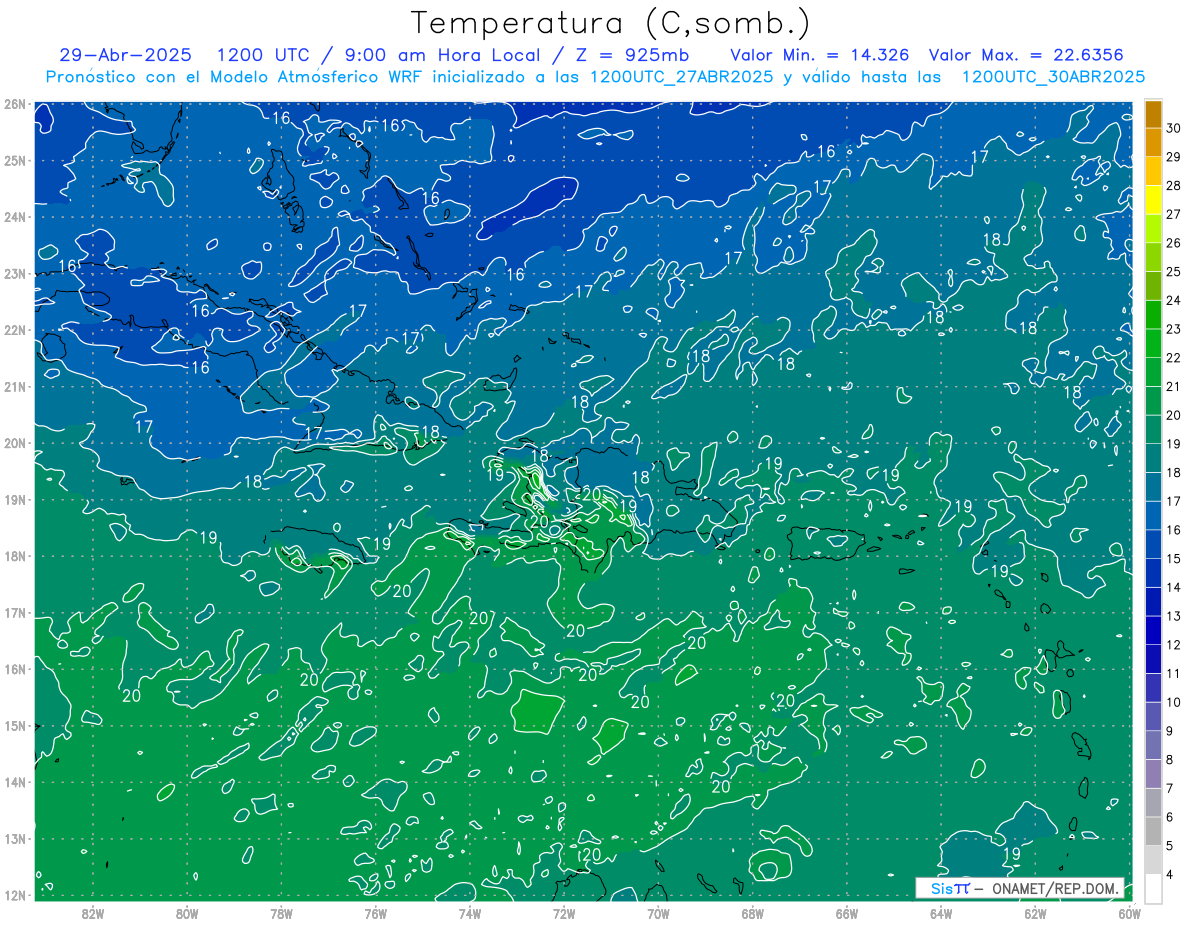1200x927 pixels.
Task: Click the color scale label 8
Action: [1171, 759]
